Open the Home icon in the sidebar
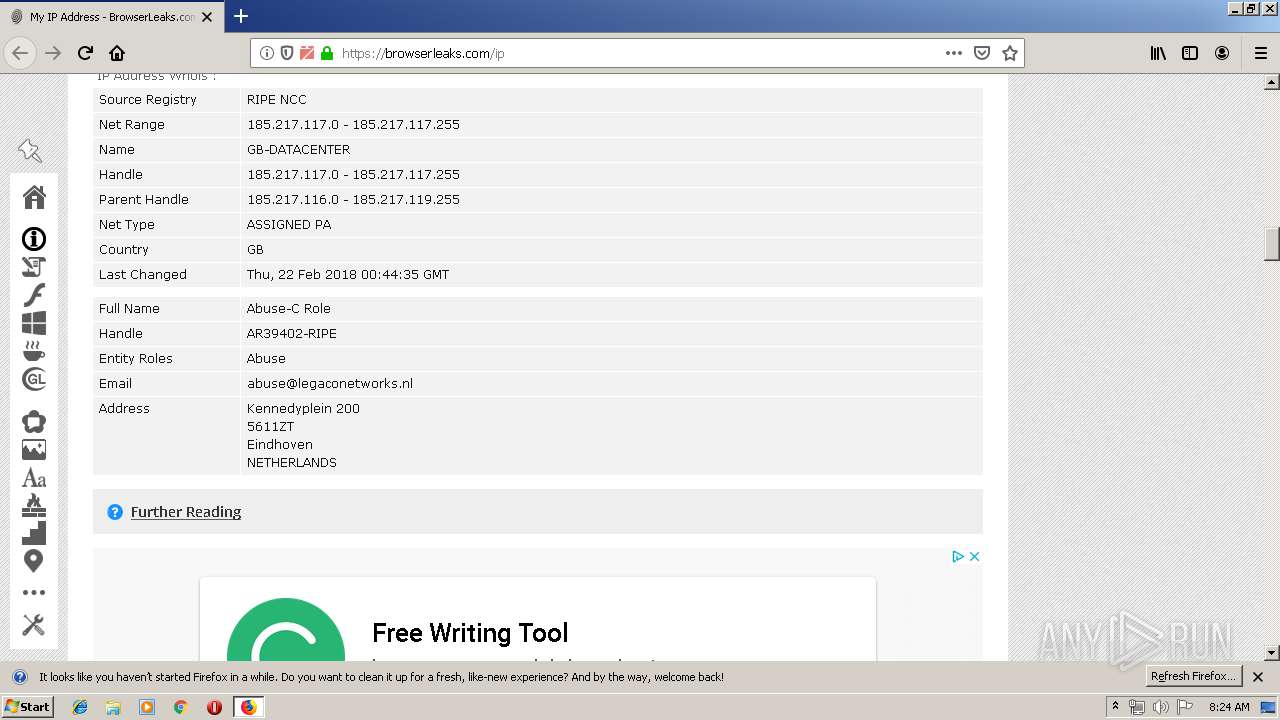The width and height of the screenshot is (1280, 720). click(34, 197)
